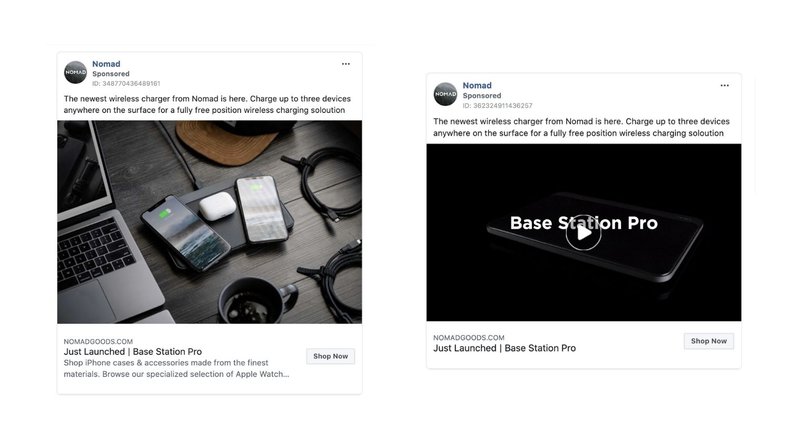Click the Sponsored label on the image ad
Screen dimensions: 800x441
pyautogui.click(x=111, y=74)
